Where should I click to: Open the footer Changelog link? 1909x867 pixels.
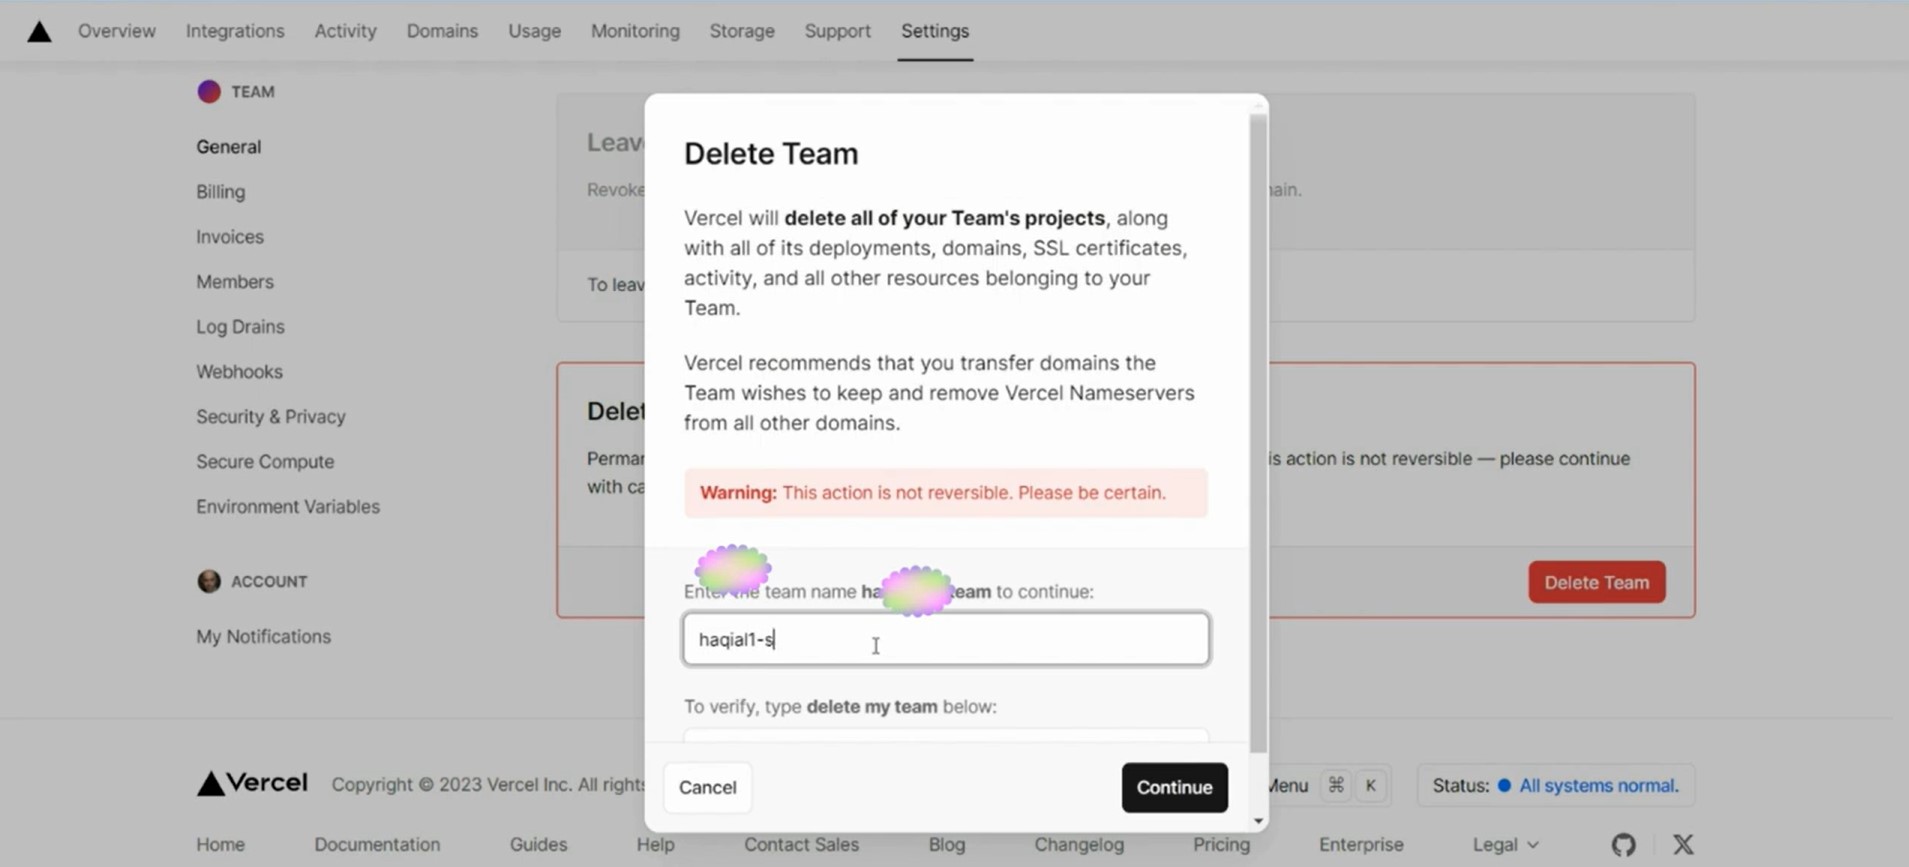point(1079,845)
